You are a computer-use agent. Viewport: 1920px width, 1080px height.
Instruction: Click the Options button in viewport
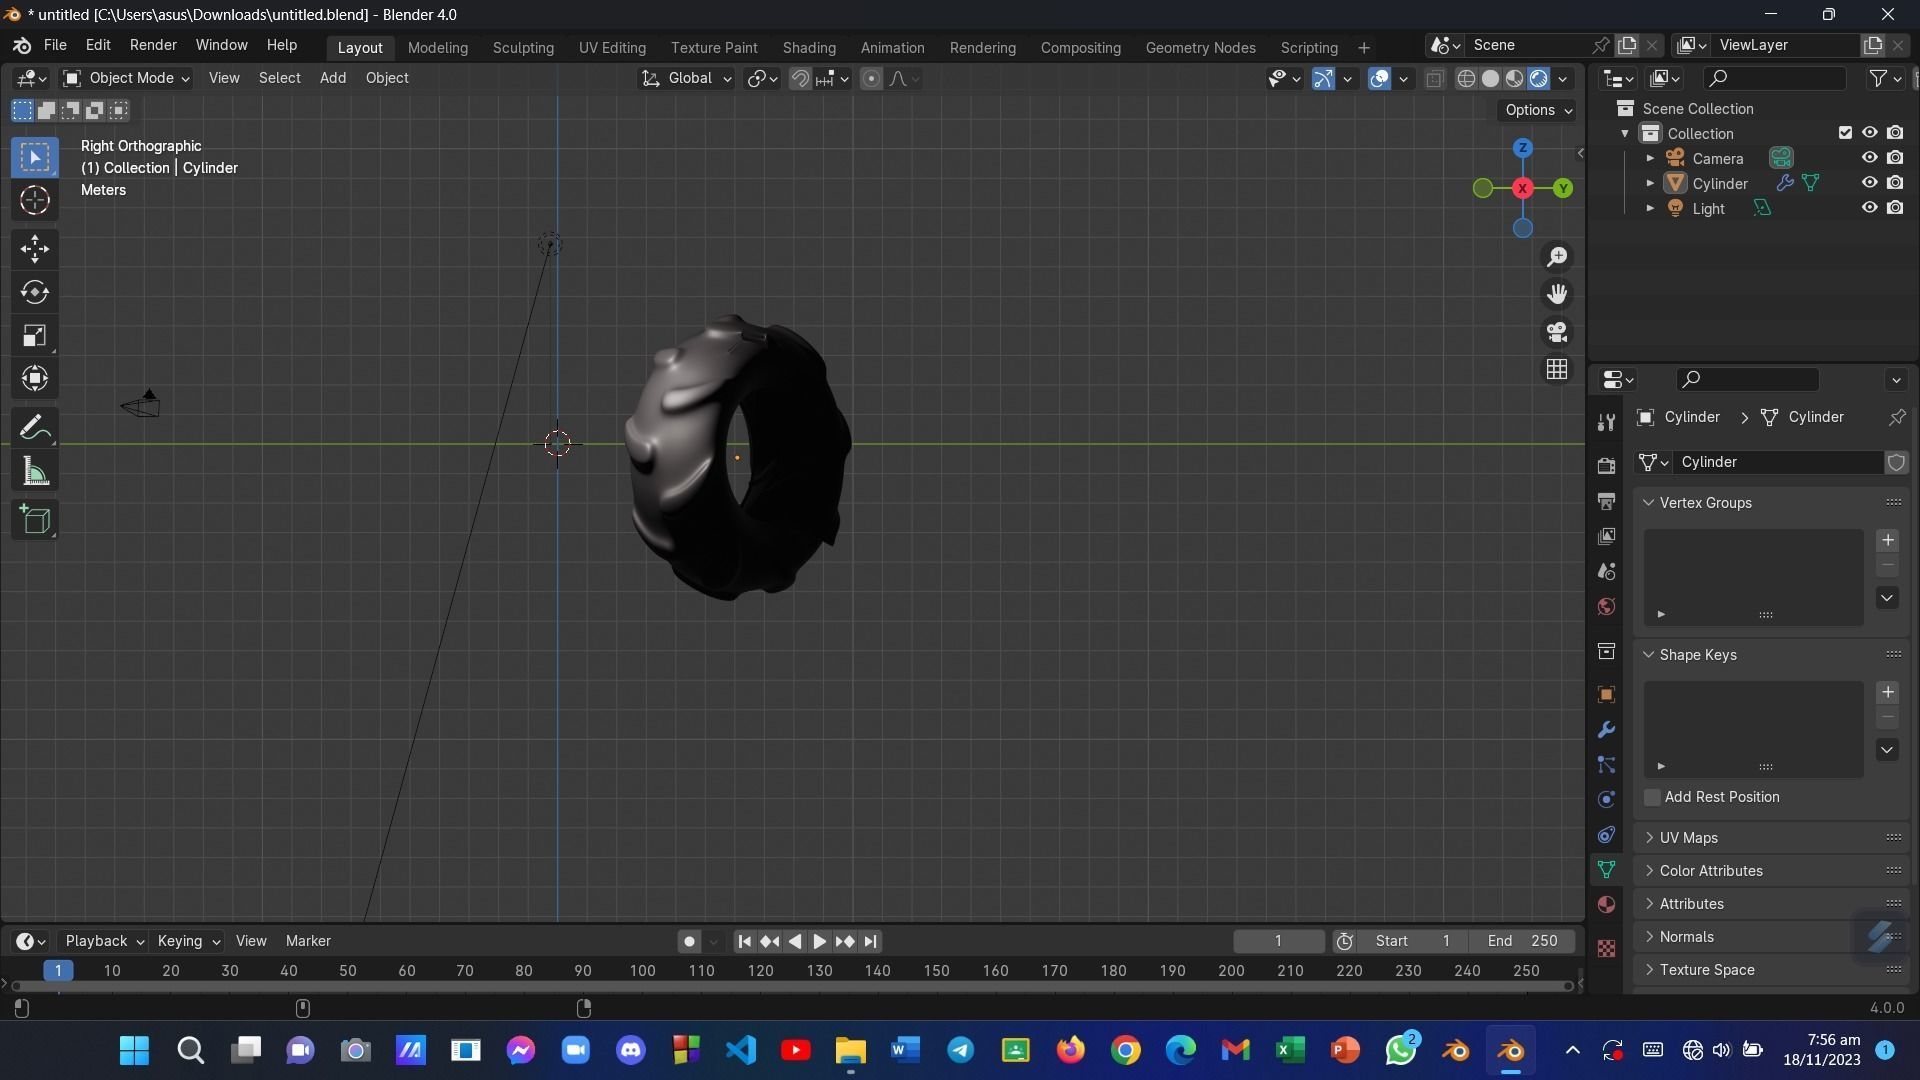(x=1538, y=110)
